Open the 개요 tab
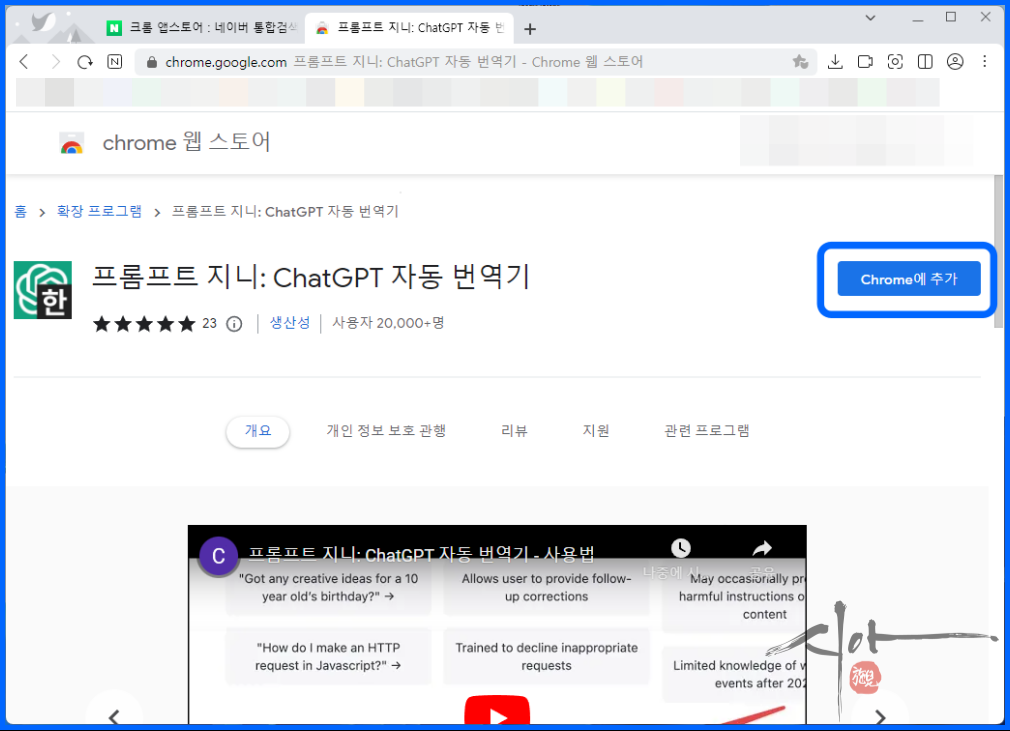This screenshot has height=731, width=1010. (258, 431)
